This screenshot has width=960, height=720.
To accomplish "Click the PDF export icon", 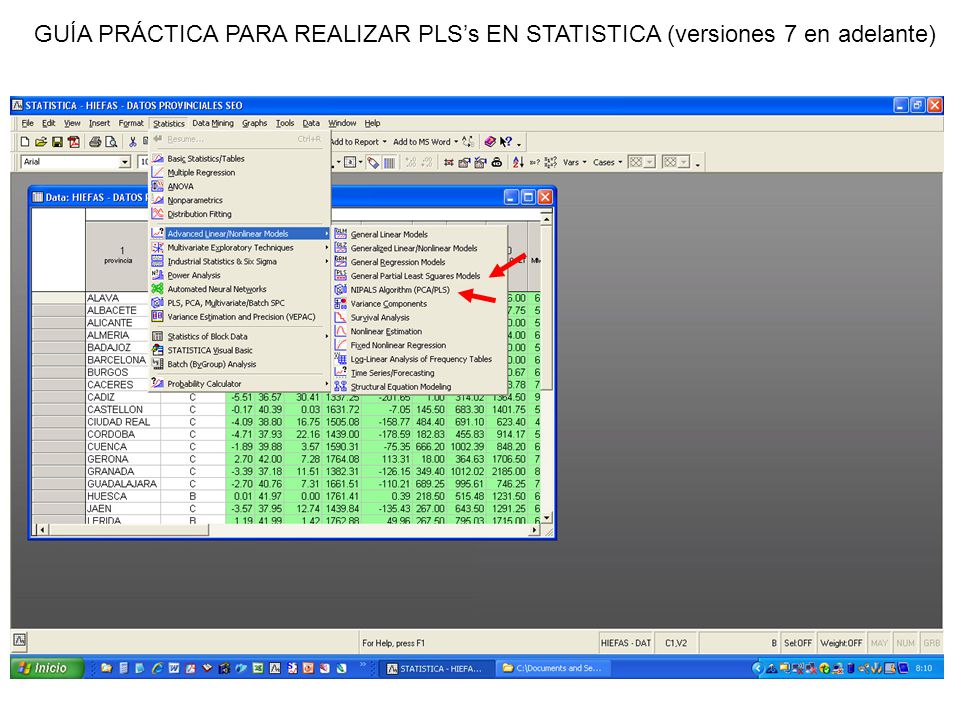I will tap(73, 142).
